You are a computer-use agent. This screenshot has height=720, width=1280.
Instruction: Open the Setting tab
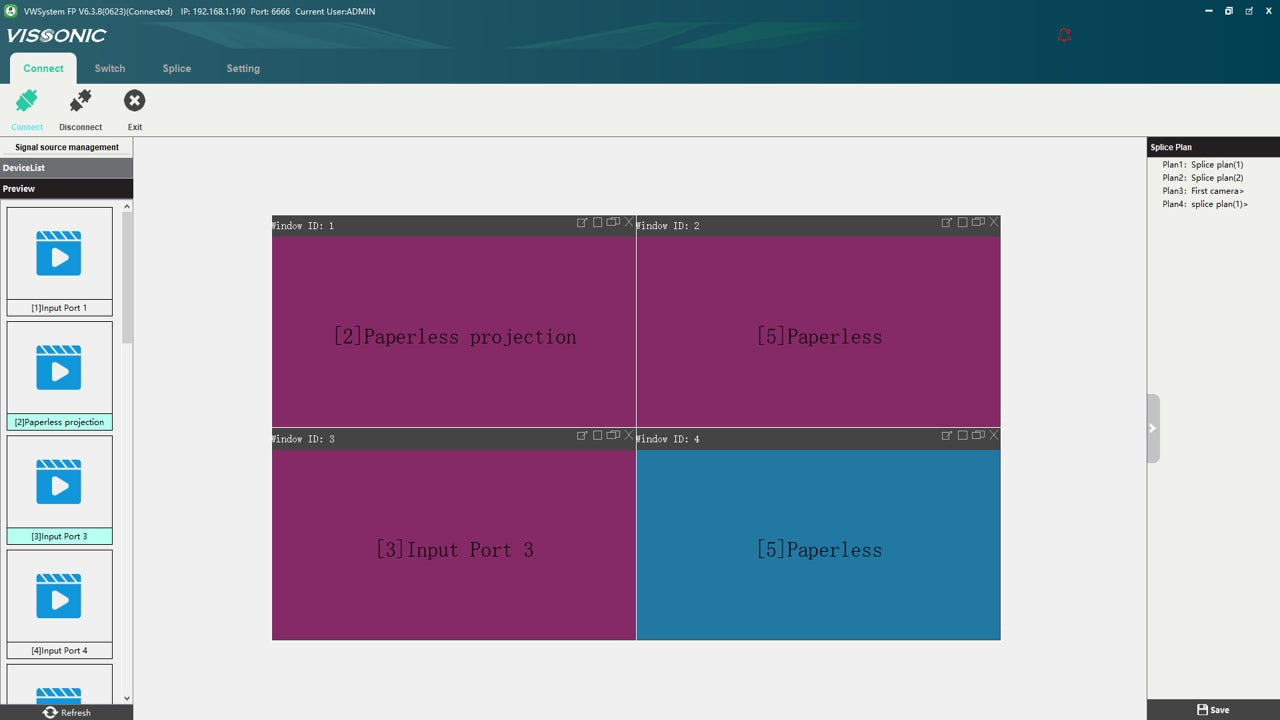point(243,69)
